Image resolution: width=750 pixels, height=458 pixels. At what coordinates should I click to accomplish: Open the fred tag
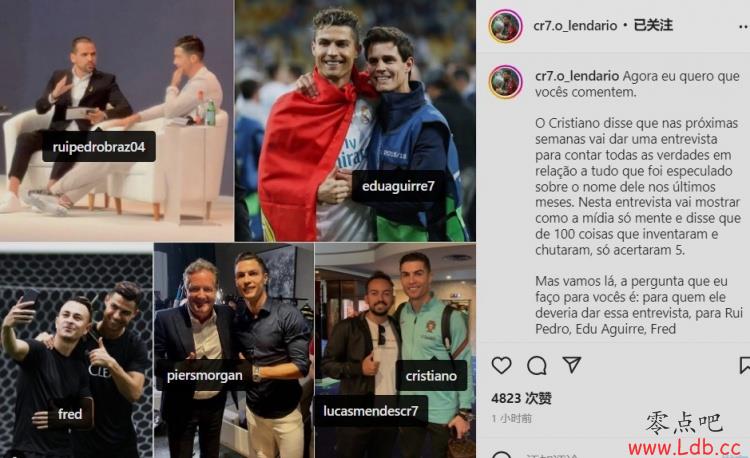70,414
